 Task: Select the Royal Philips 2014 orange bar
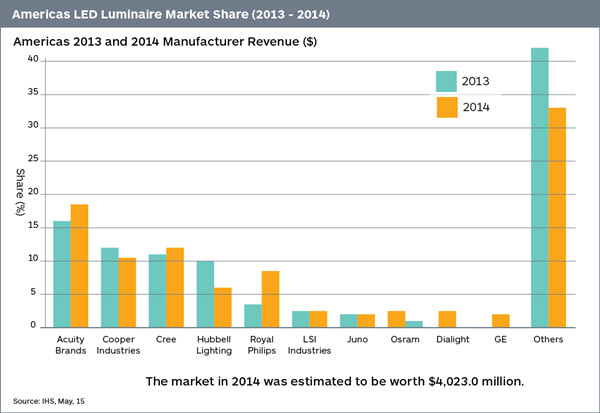270,298
